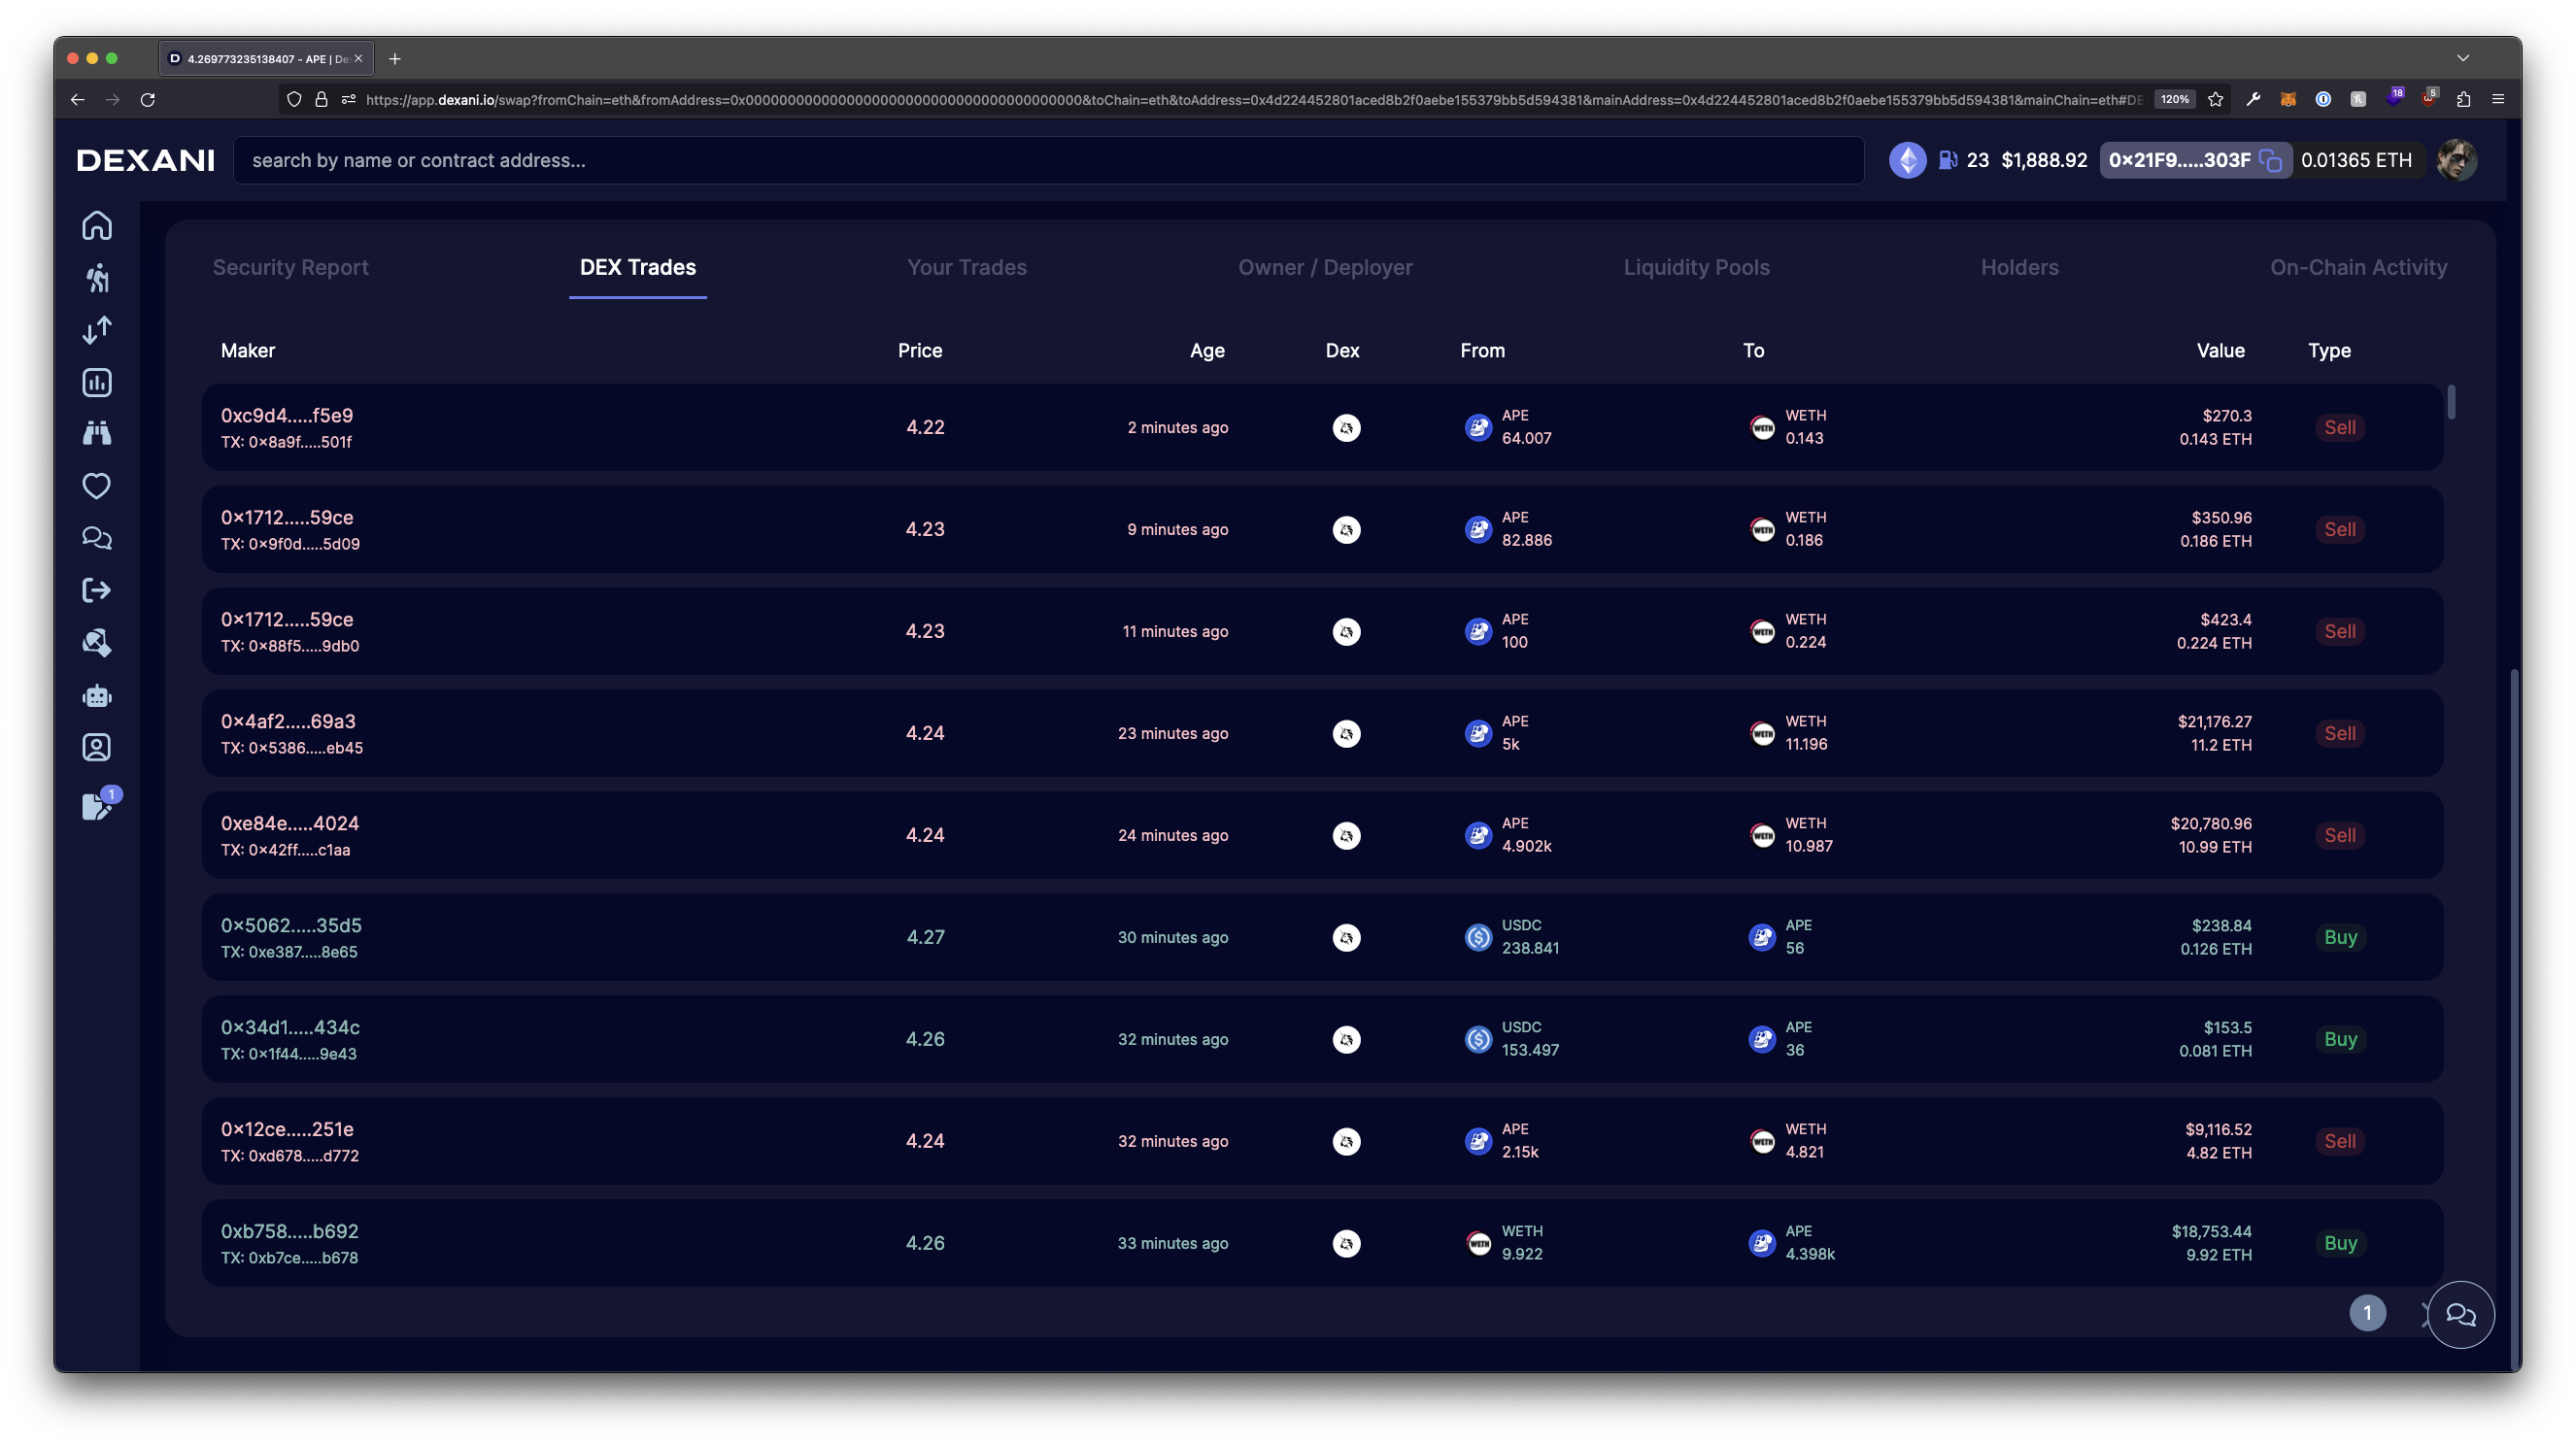Click 0.01365 ETH balance in header

(x=2356, y=160)
